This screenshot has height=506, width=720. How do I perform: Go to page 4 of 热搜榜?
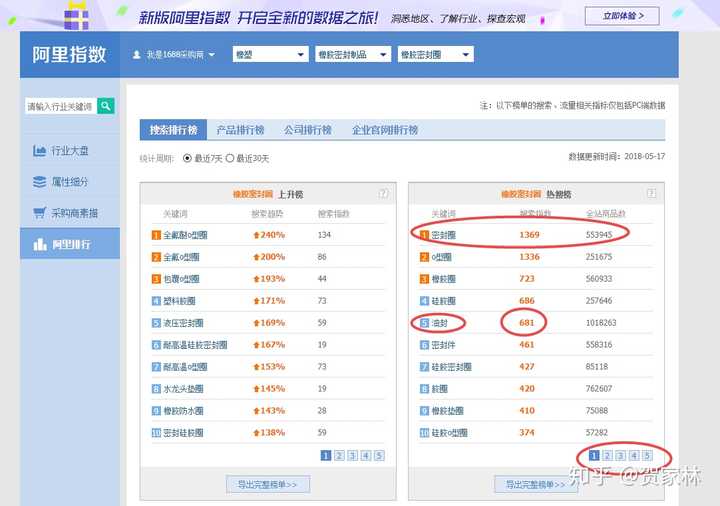tap(634, 455)
